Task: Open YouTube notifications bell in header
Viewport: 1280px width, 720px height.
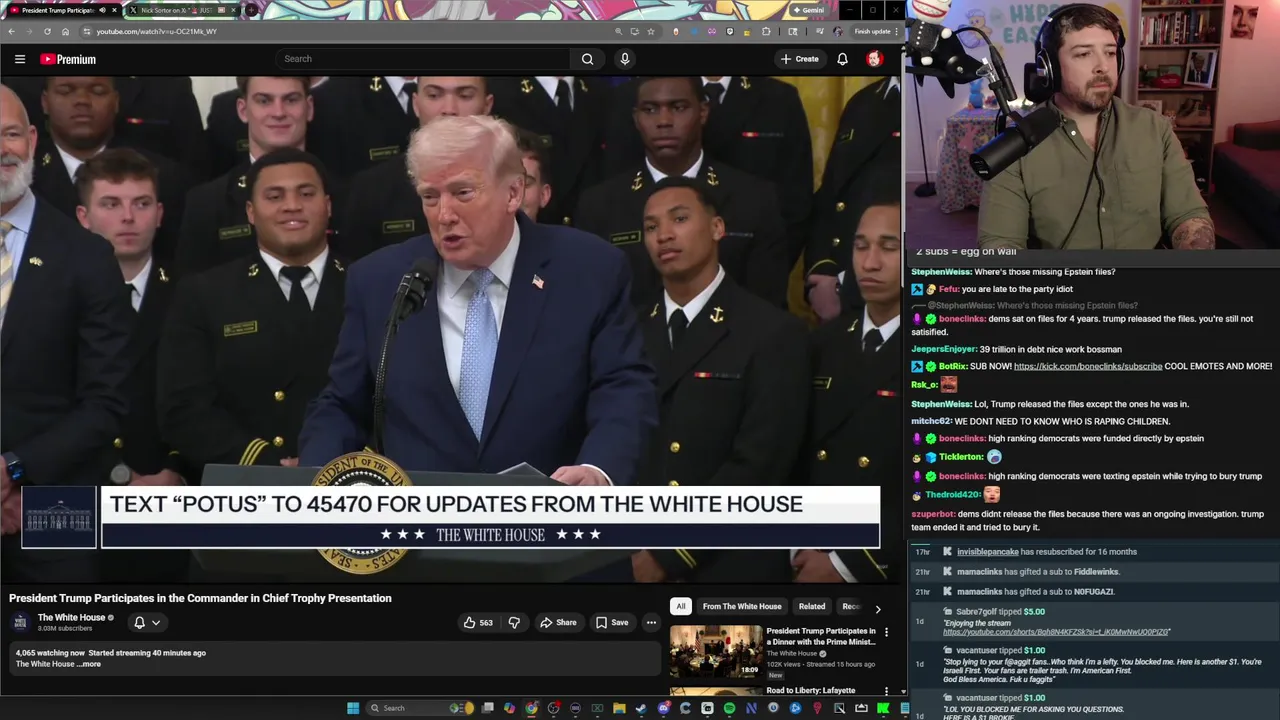Action: (x=842, y=59)
